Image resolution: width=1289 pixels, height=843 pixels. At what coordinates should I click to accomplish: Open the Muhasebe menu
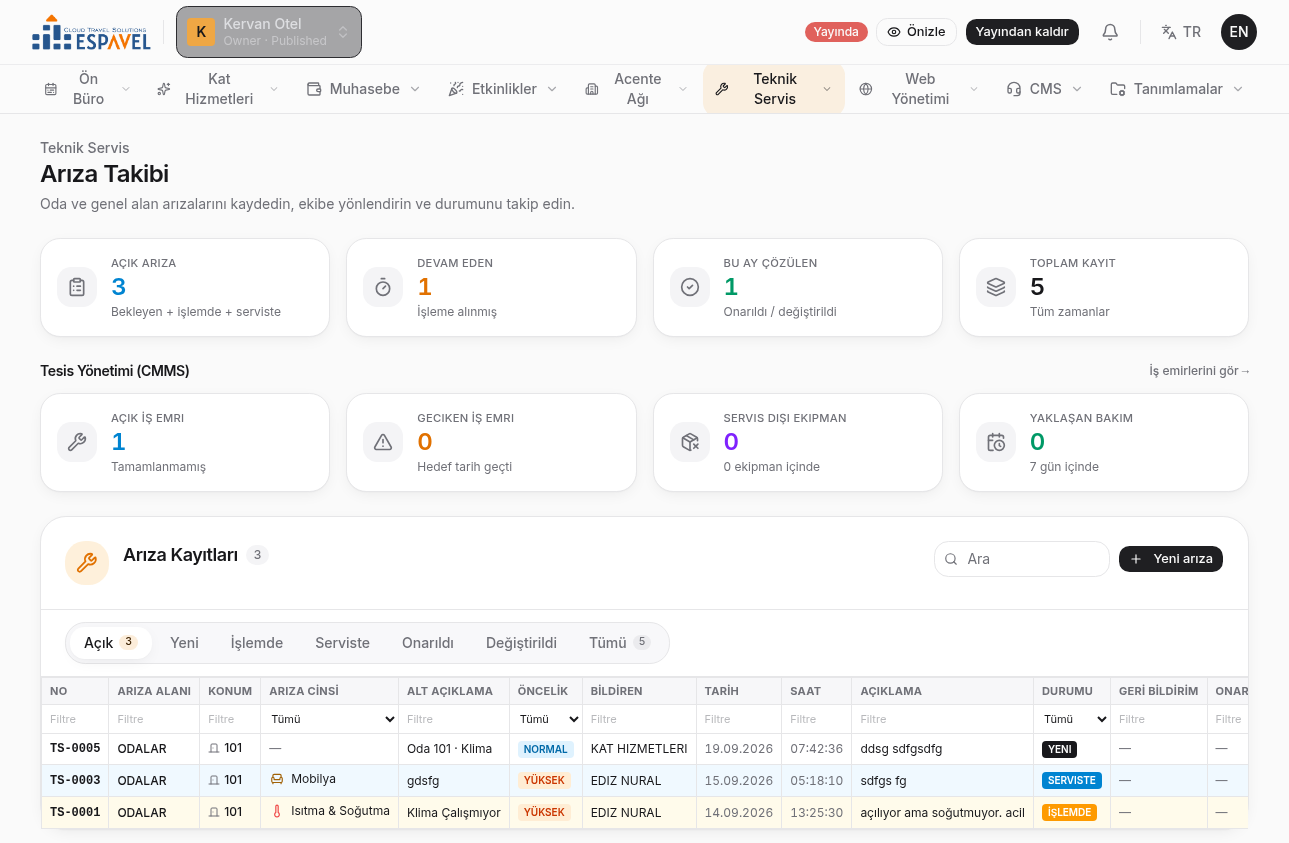(364, 89)
